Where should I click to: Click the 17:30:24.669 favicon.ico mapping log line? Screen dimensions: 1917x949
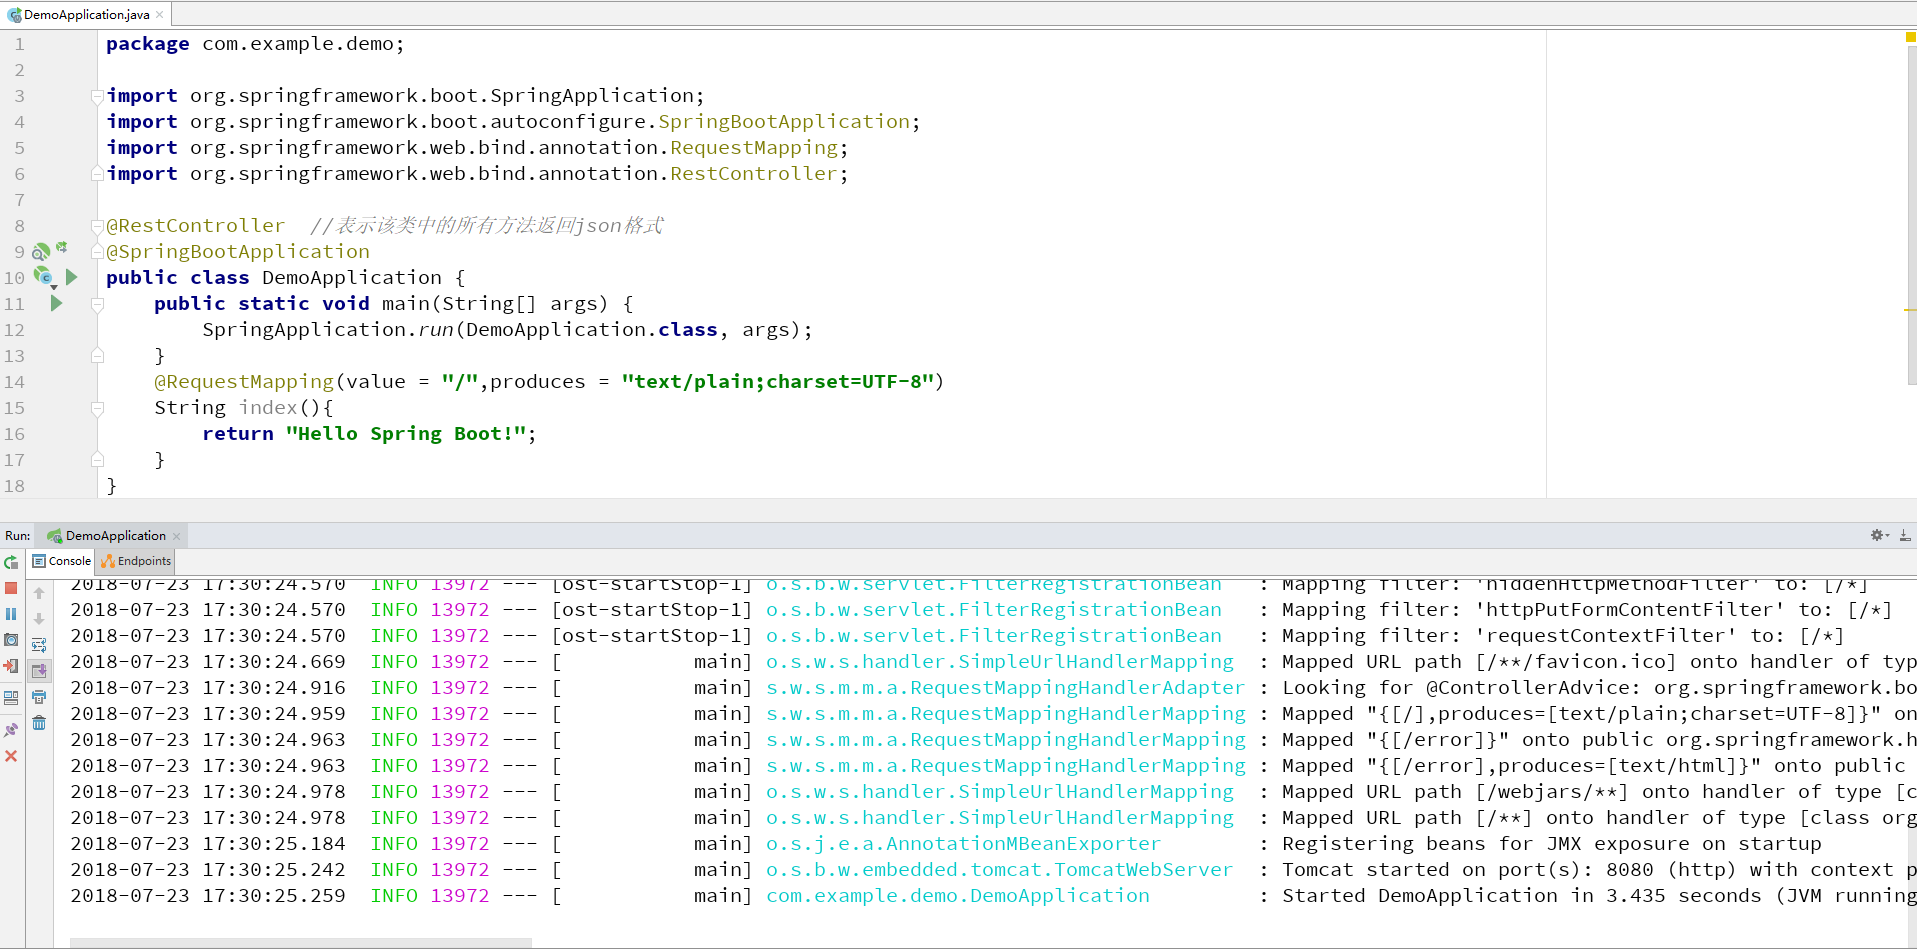coord(993,662)
